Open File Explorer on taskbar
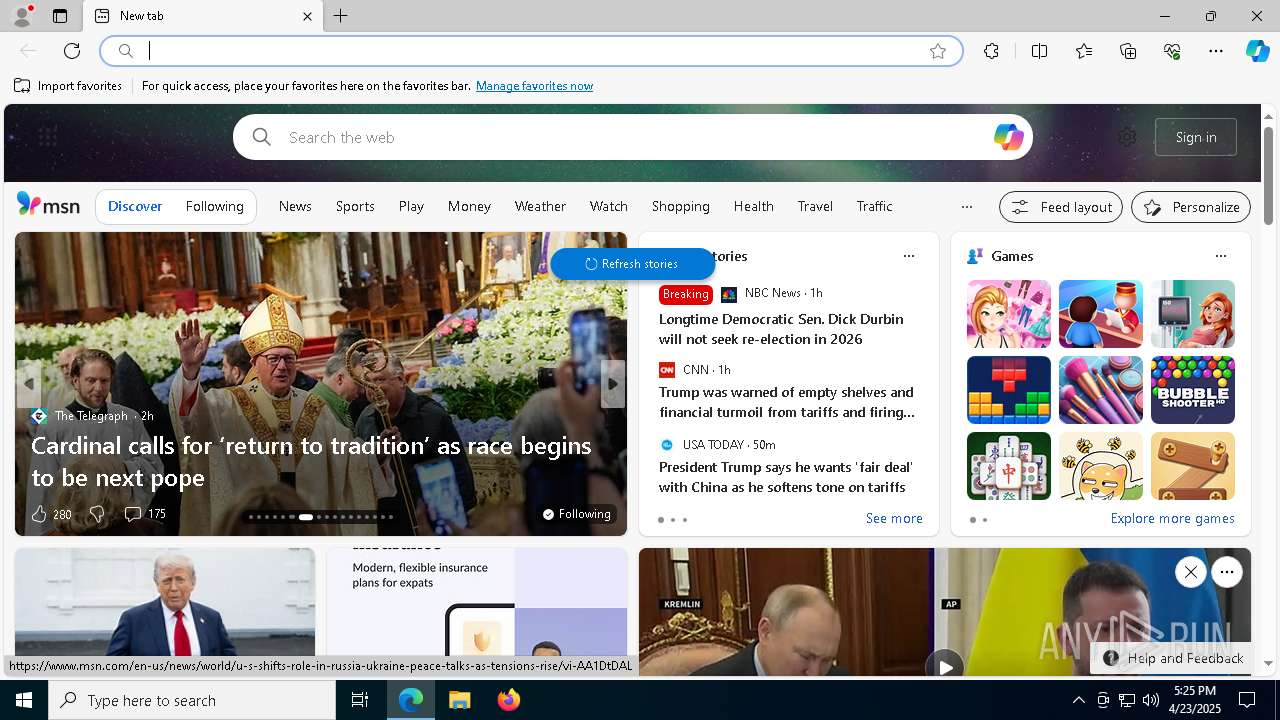The height and width of the screenshot is (720, 1280). (x=459, y=700)
